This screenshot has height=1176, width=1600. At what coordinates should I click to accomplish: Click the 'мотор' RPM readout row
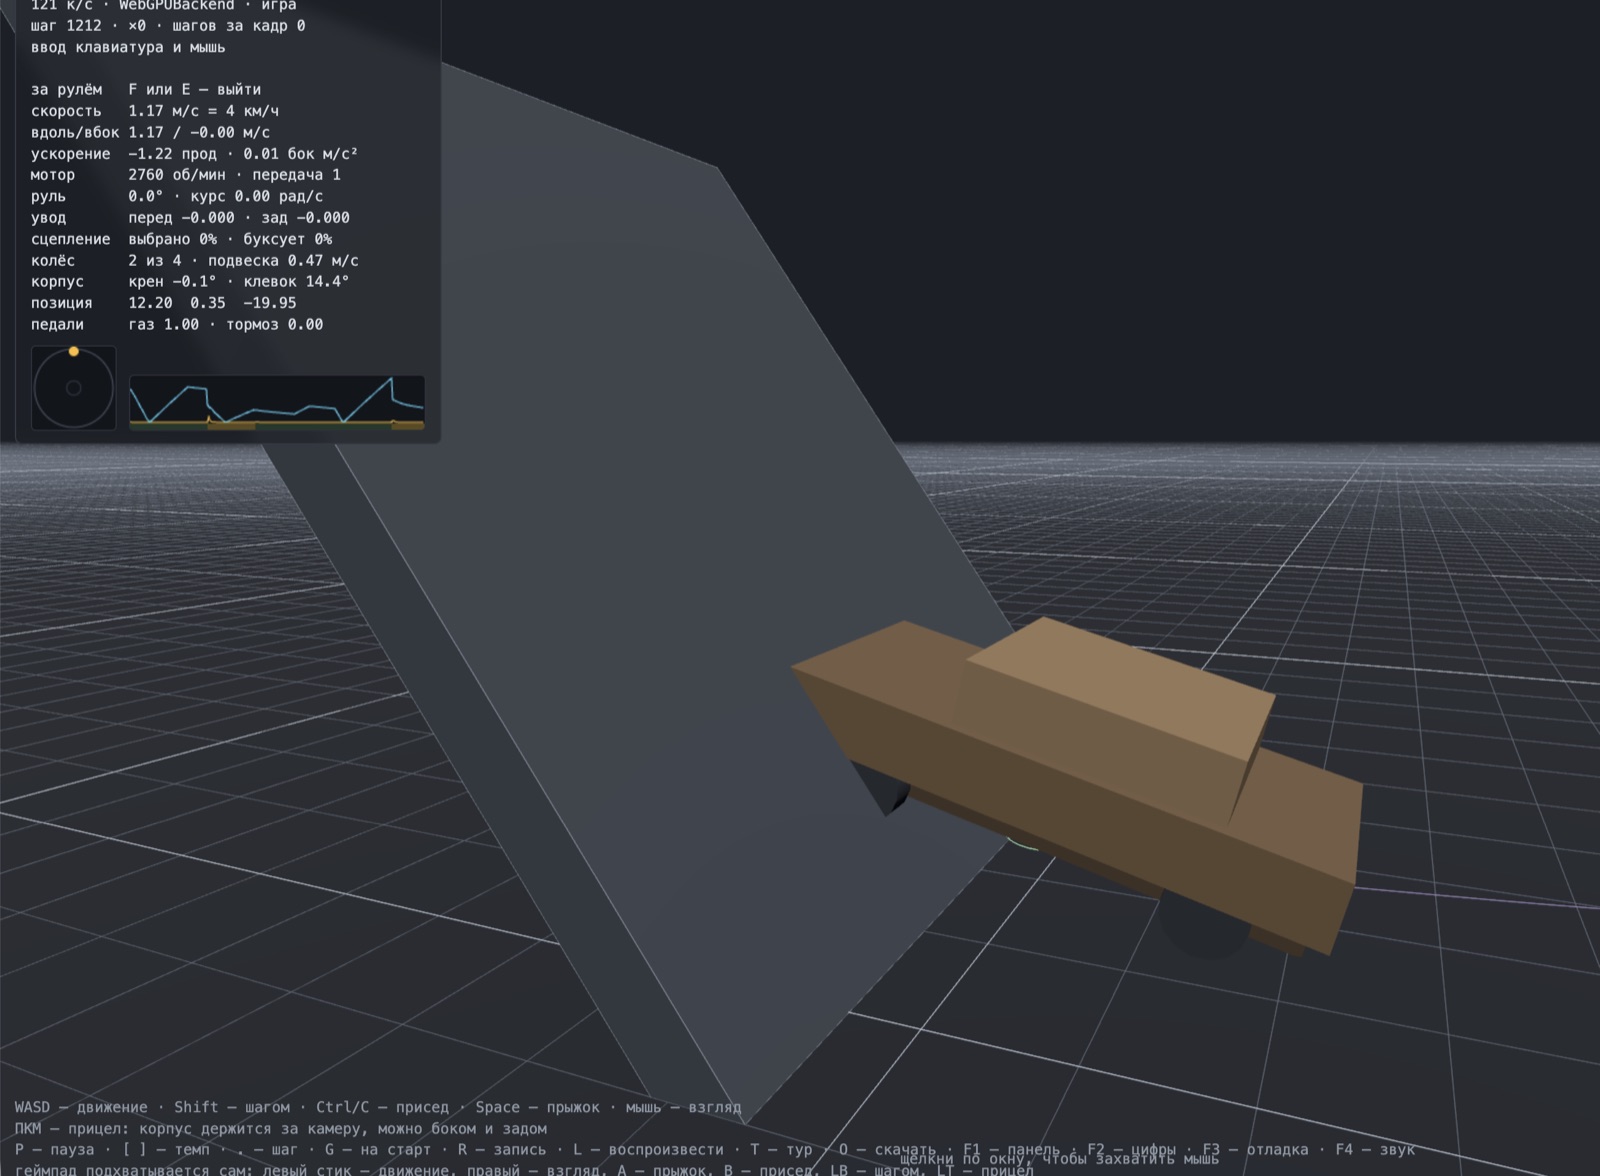tap(186, 175)
